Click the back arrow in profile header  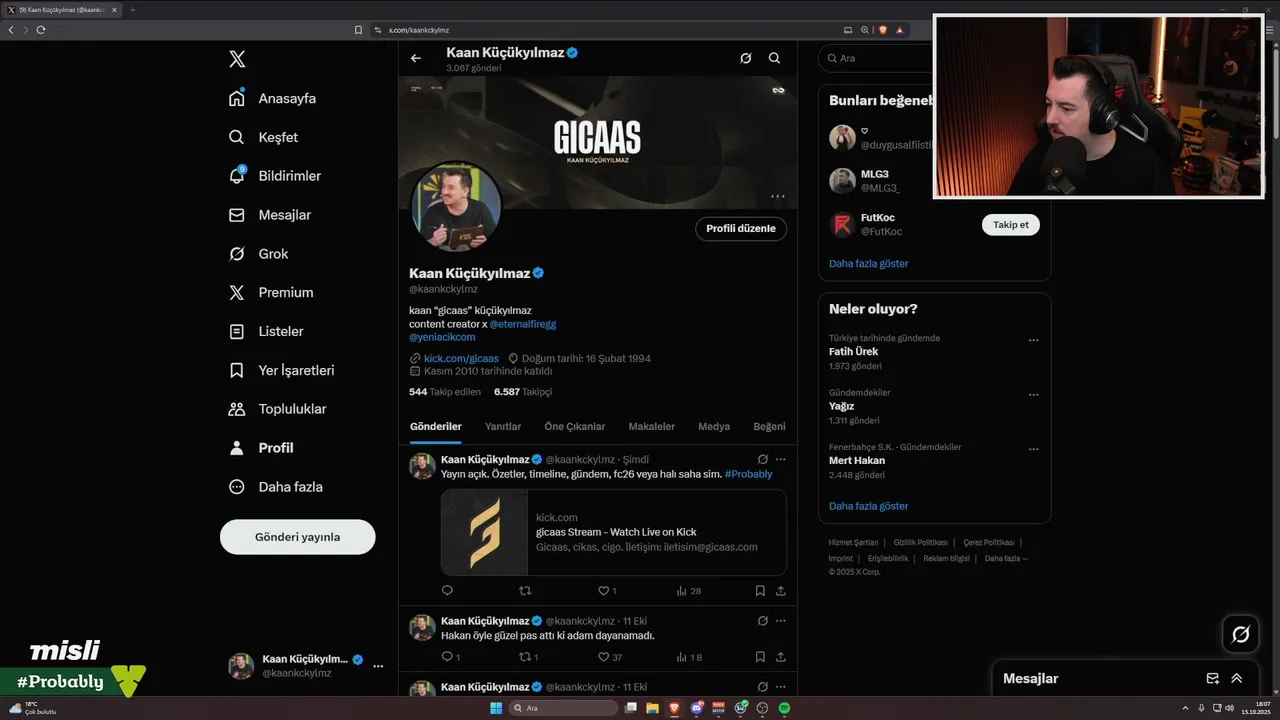(x=416, y=58)
